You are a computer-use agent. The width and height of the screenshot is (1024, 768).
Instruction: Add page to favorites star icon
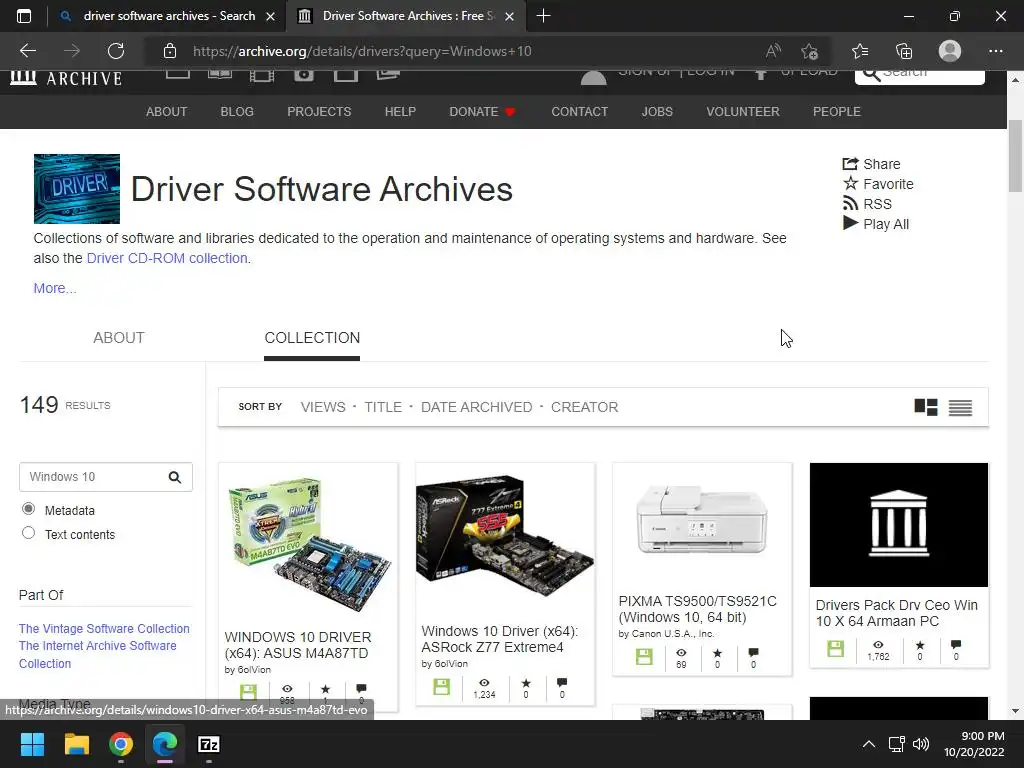tap(810, 51)
